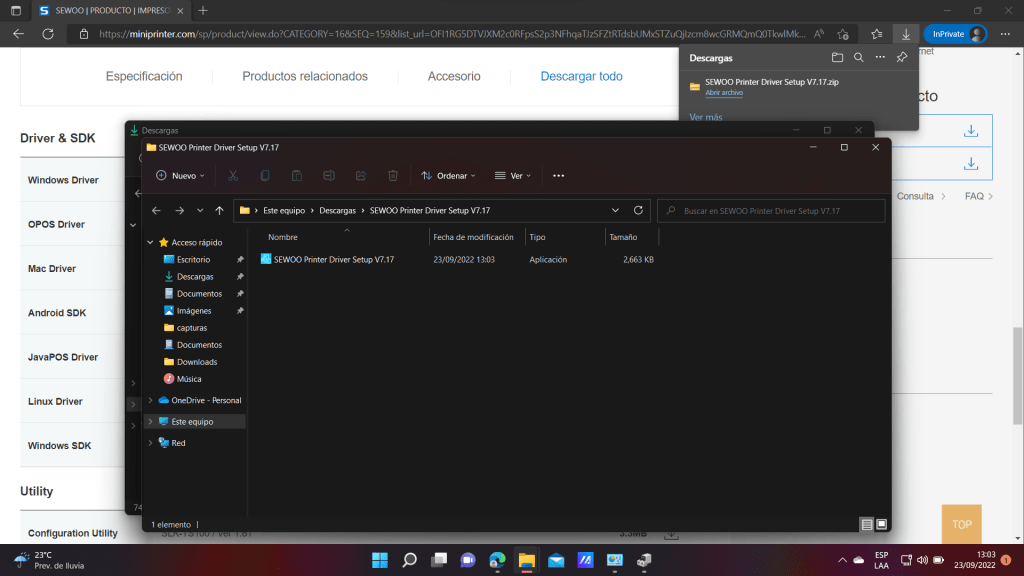Click the Abrir archivo link
Viewport: 1024px width, 576px height.
click(x=724, y=93)
